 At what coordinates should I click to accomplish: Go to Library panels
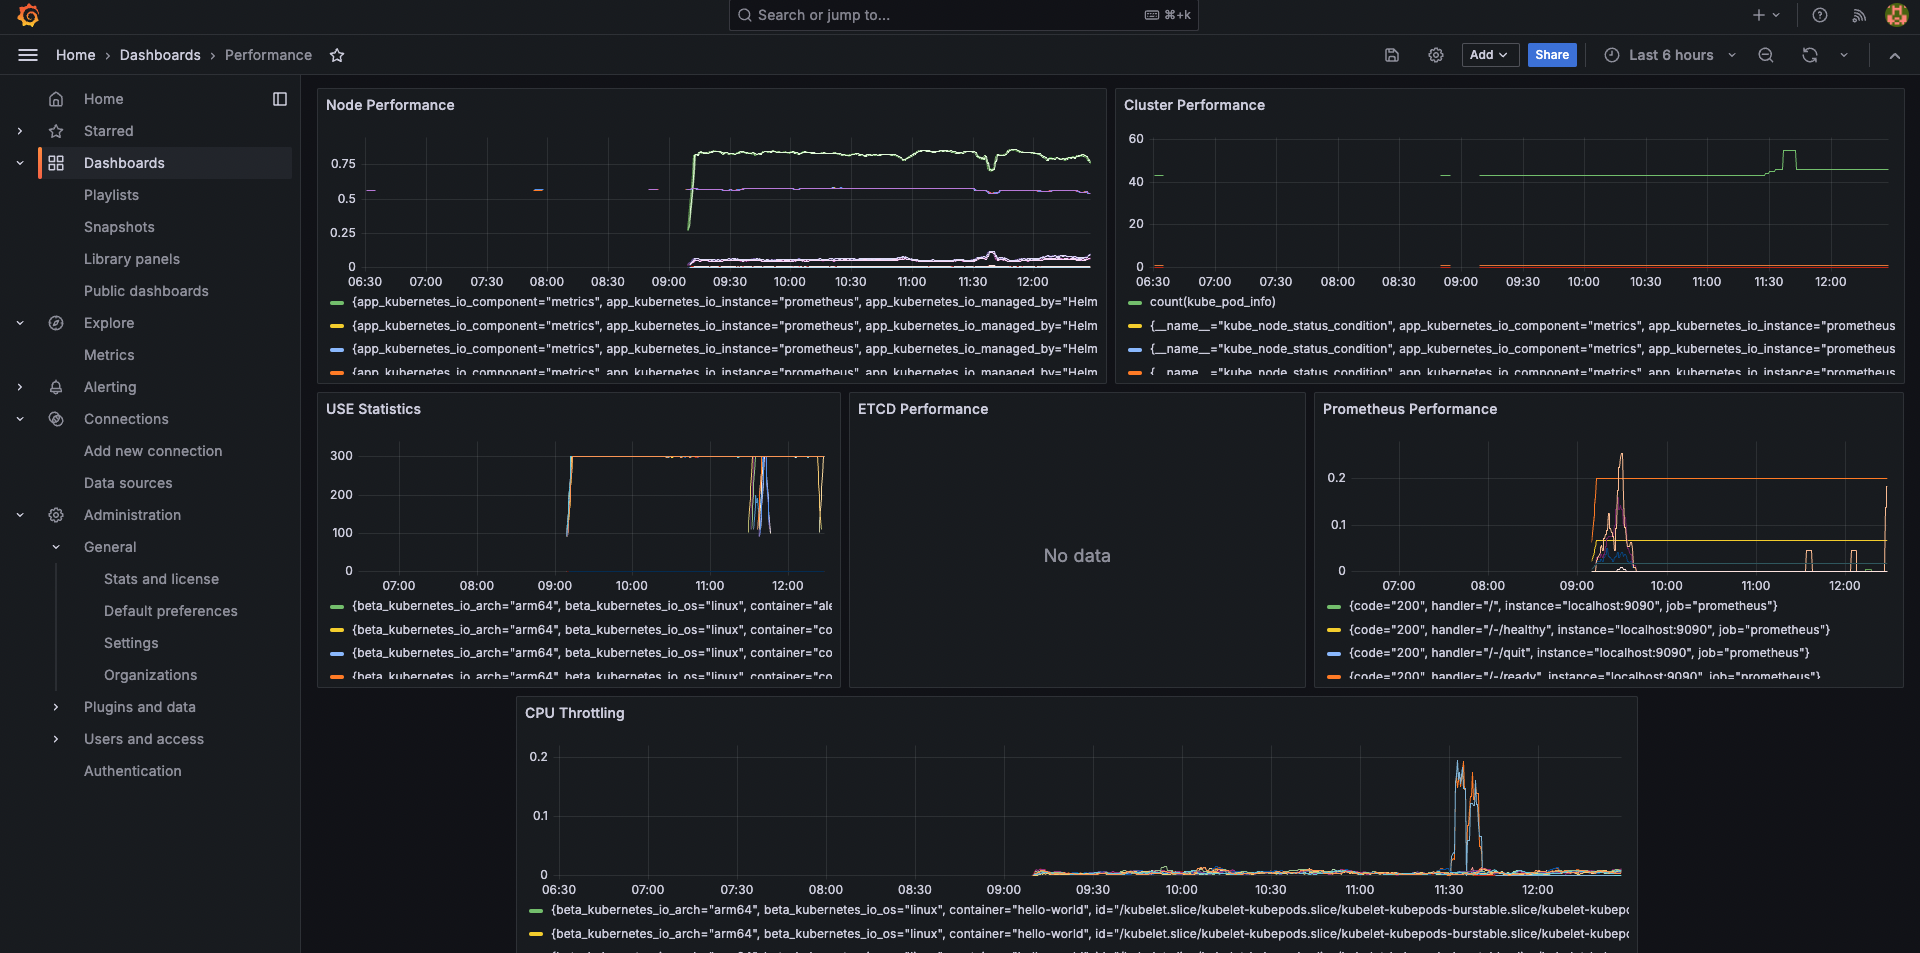(132, 259)
